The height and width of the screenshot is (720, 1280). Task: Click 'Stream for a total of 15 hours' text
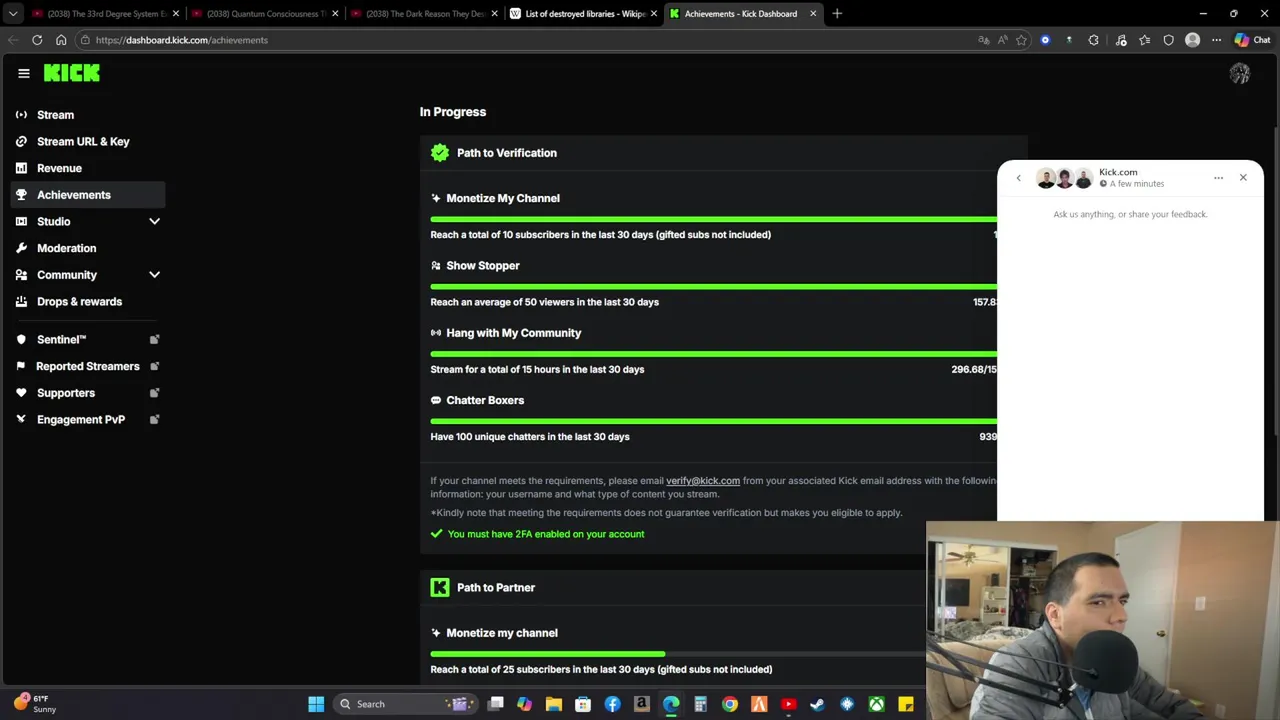[x=537, y=369]
